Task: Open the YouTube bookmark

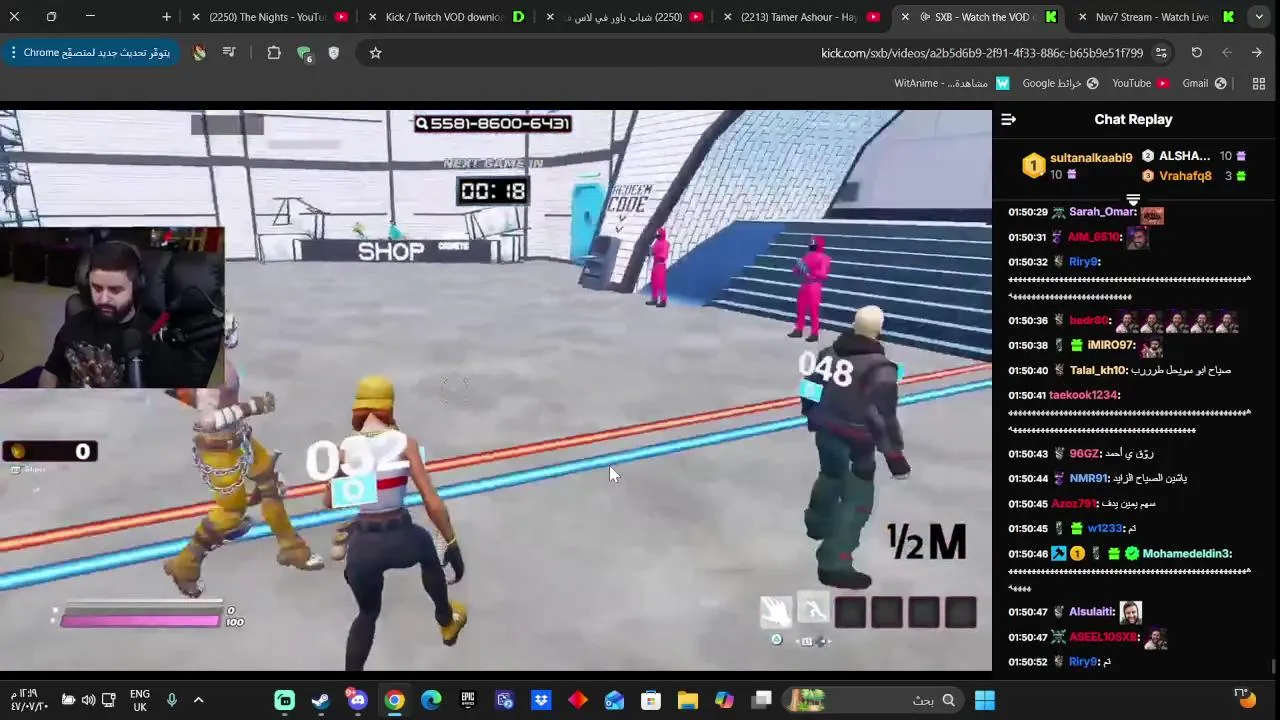Action: tap(1141, 84)
